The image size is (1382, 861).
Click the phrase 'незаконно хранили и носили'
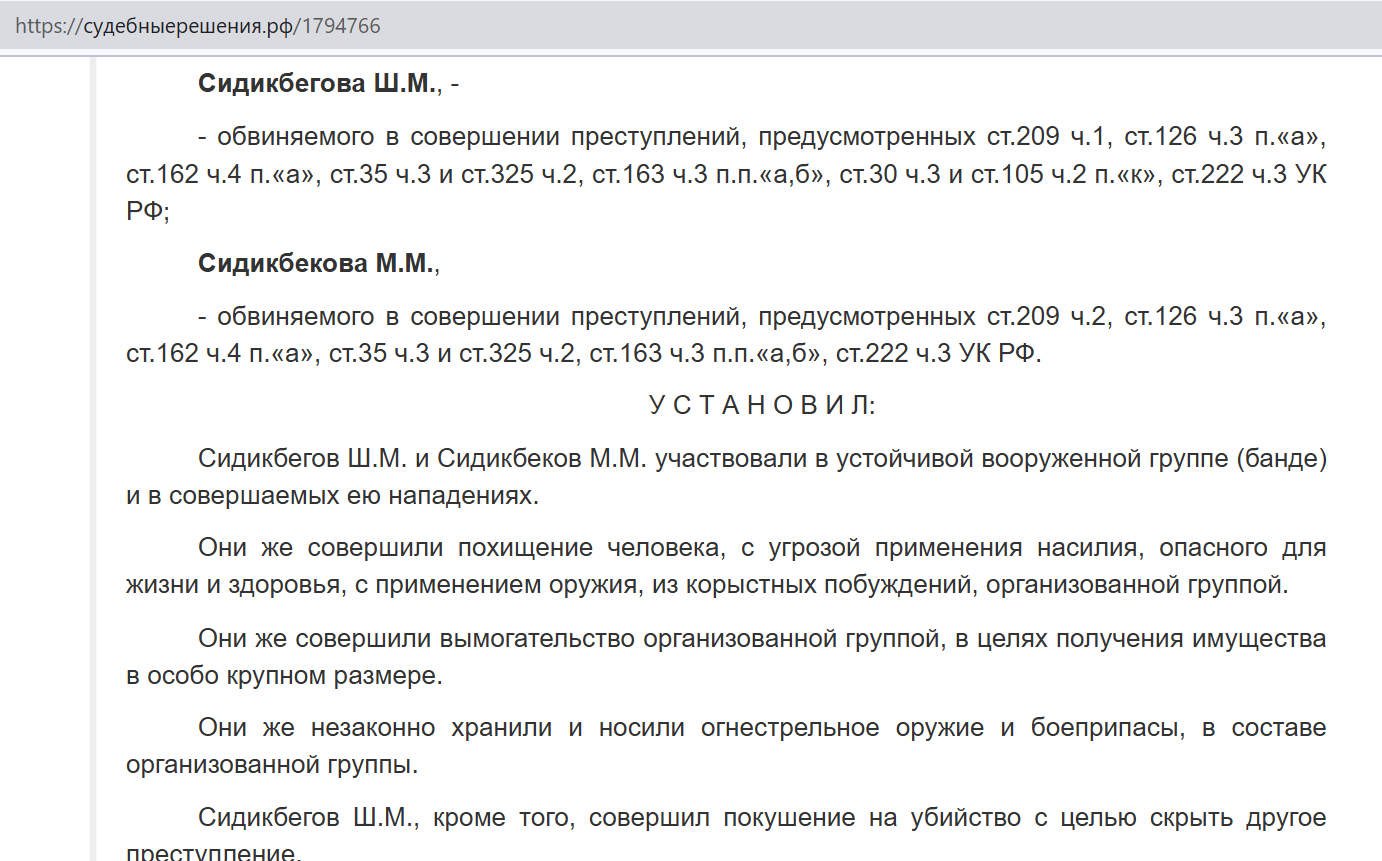496,728
